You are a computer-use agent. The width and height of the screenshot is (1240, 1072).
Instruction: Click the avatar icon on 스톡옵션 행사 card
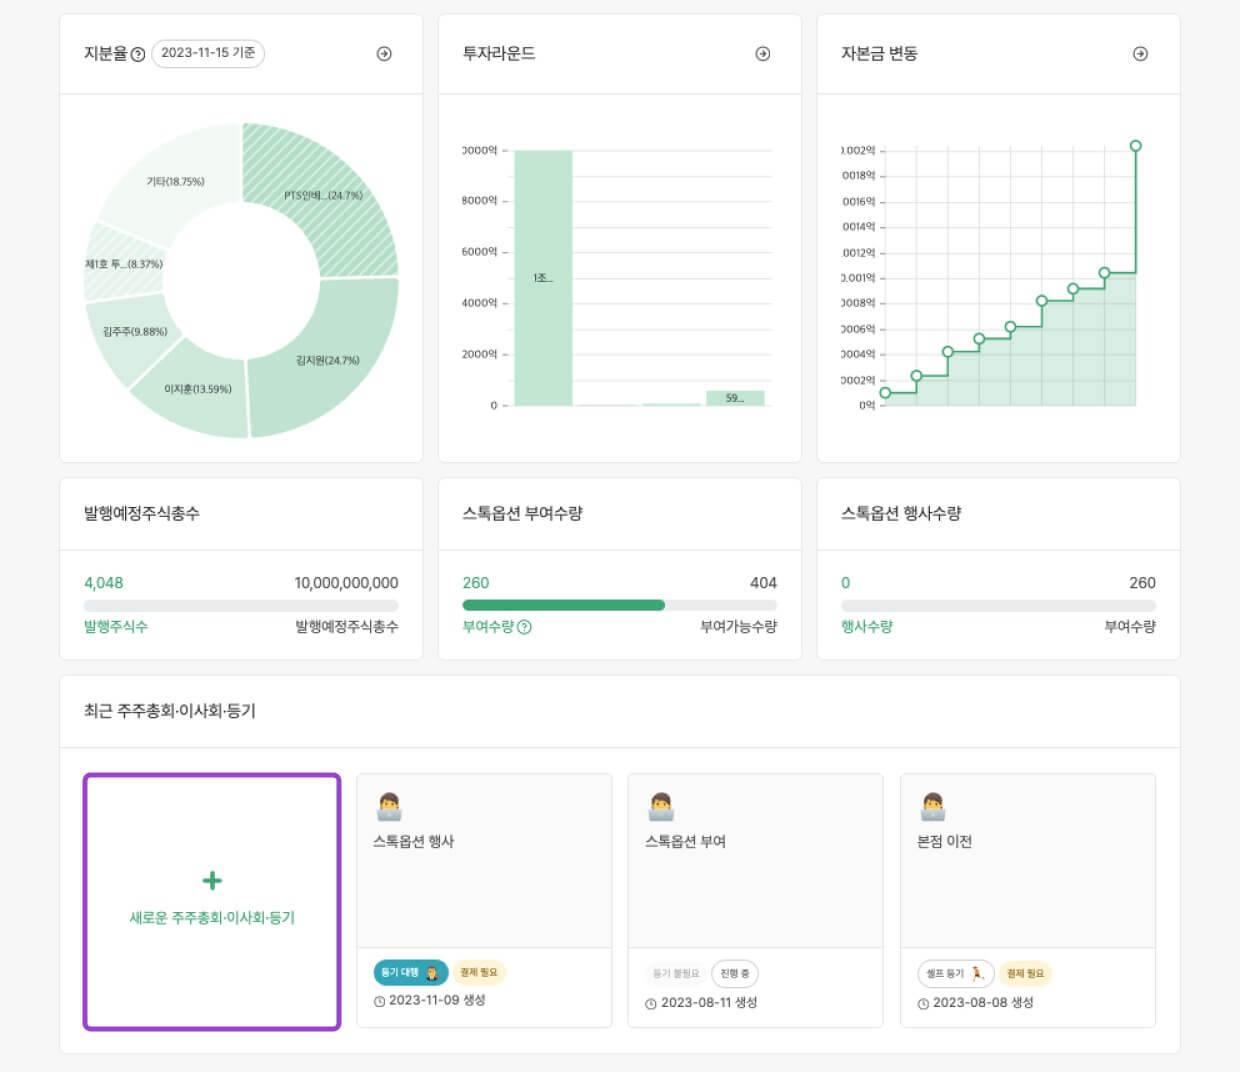(x=389, y=806)
